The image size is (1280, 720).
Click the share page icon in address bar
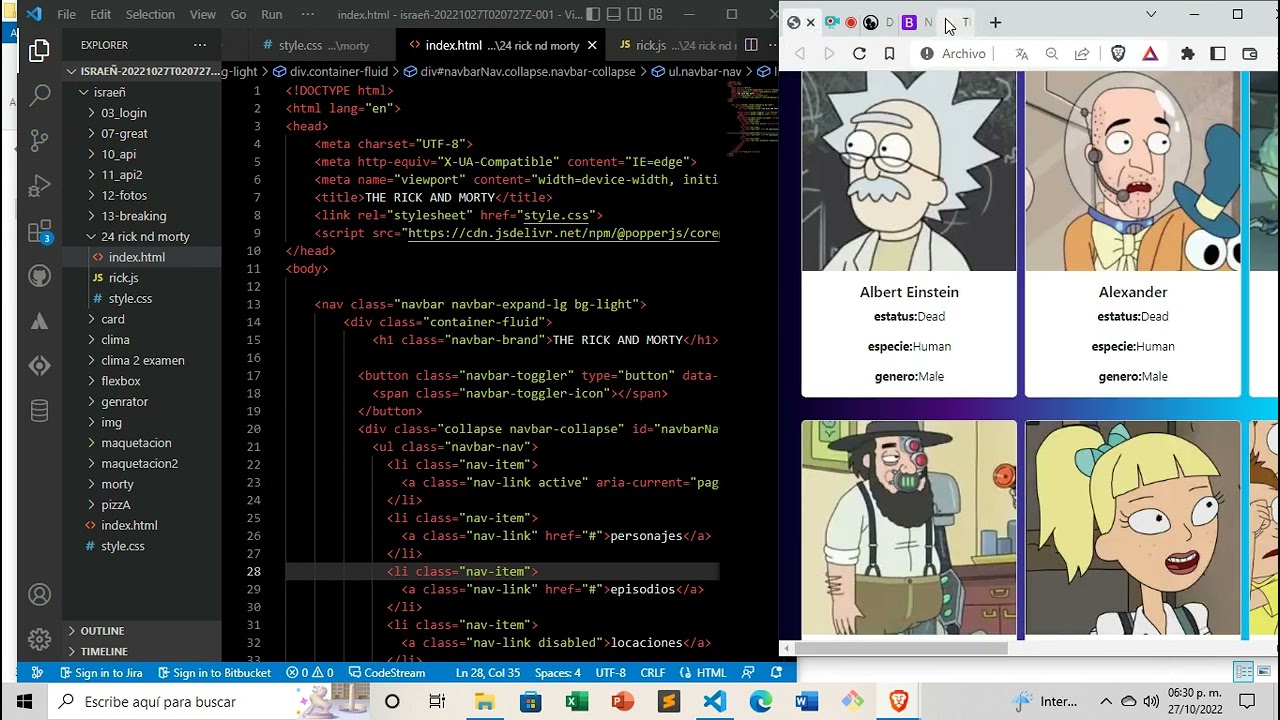[x=1082, y=54]
